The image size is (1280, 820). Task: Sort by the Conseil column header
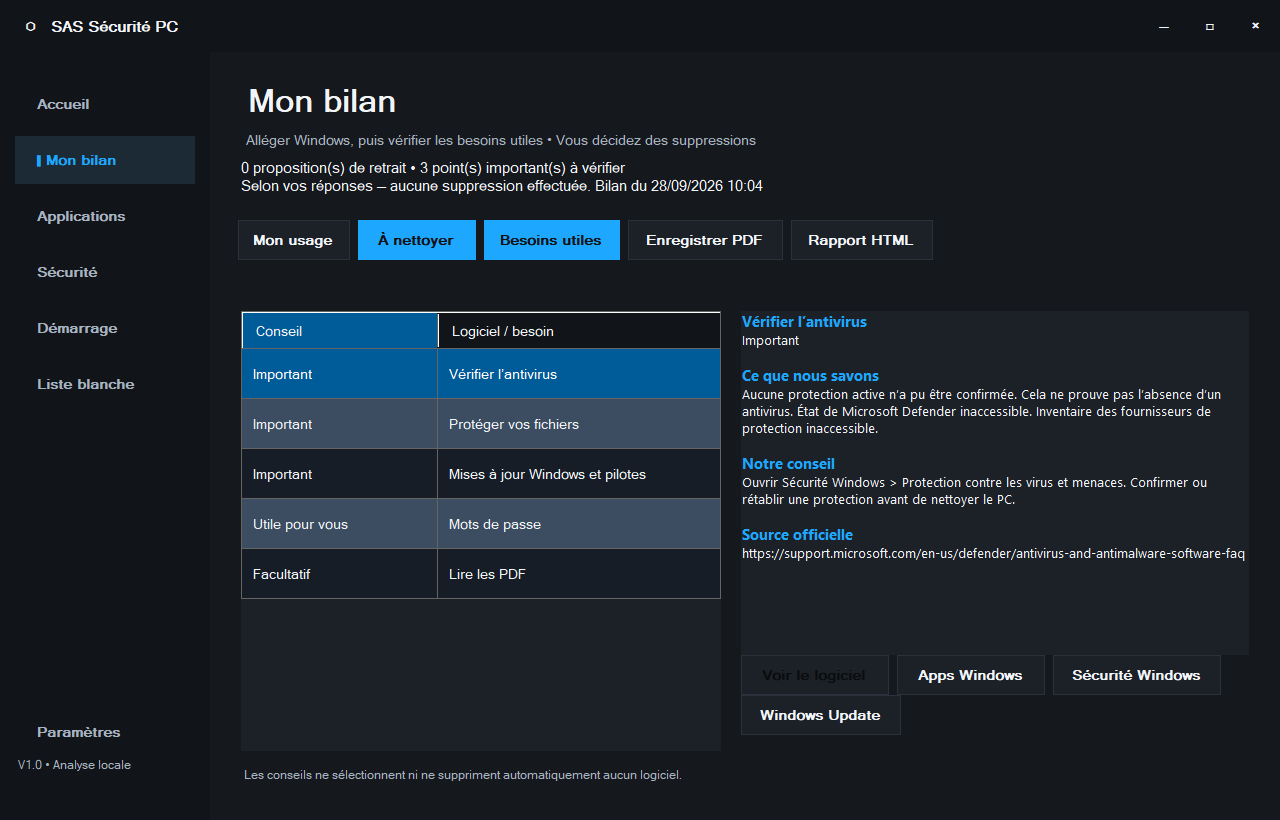click(x=340, y=331)
